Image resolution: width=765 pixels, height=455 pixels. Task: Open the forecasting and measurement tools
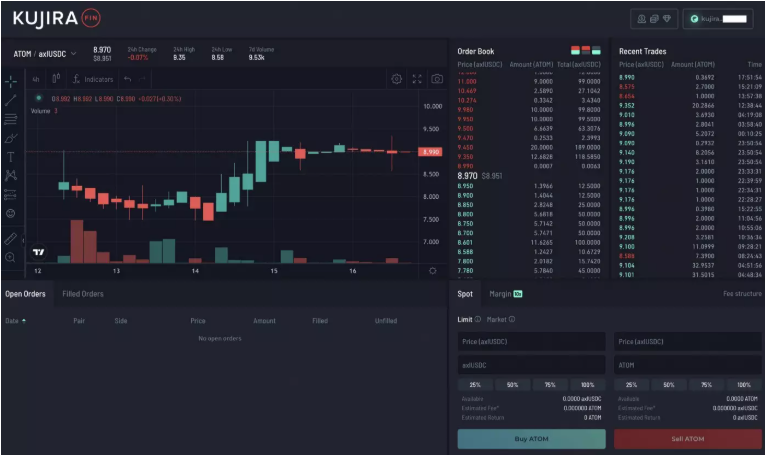(x=11, y=195)
